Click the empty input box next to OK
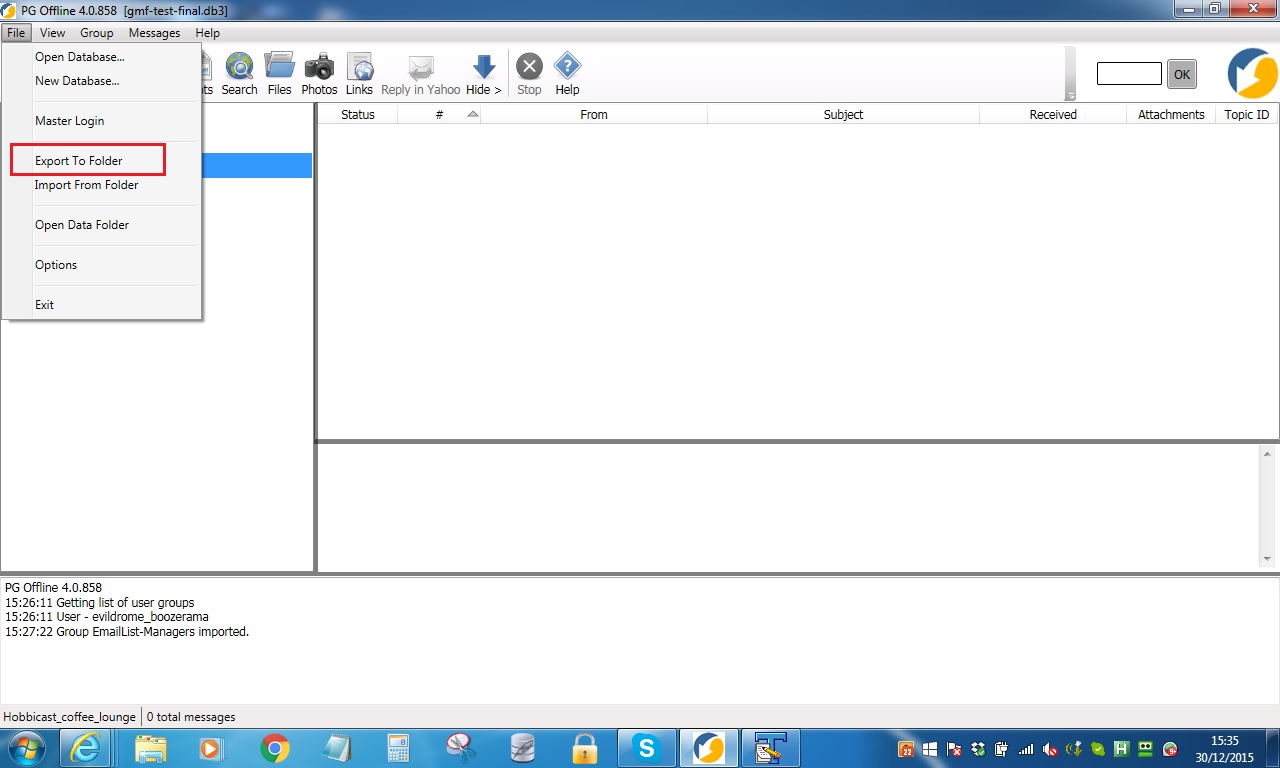 tap(1129, 73)
